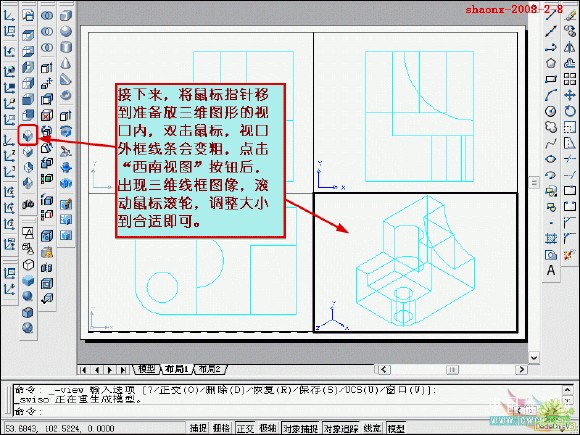
Task: Select the Torus solid icon
Action: (66, 95)
